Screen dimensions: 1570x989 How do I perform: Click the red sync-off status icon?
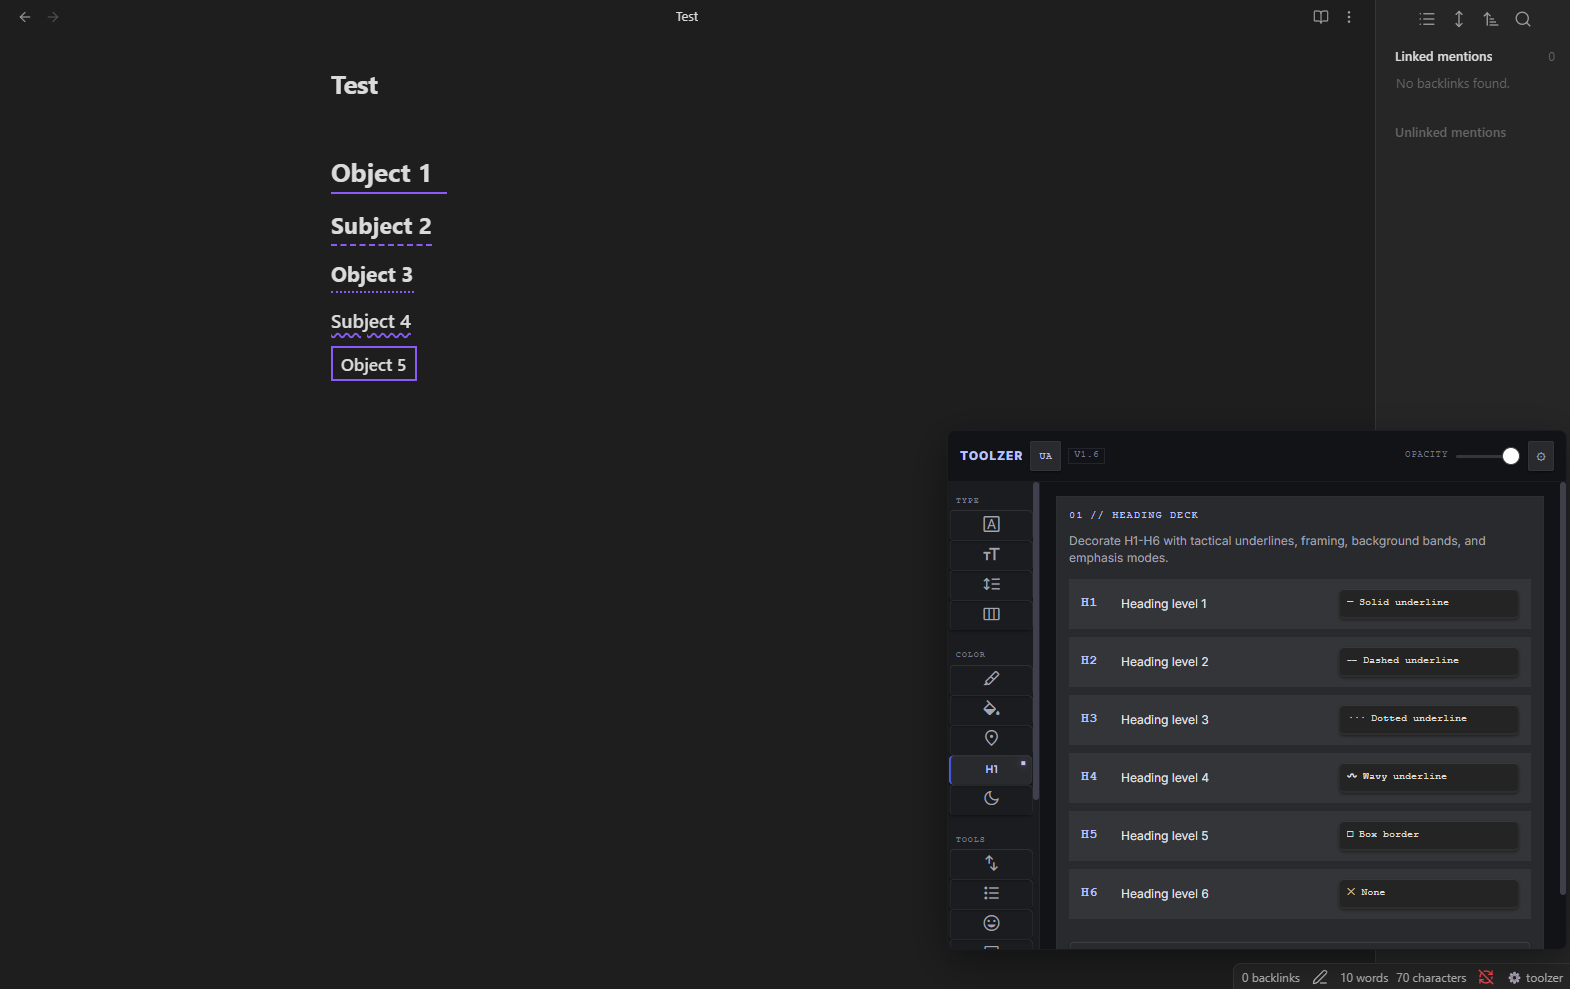(x=1486, y=978)
